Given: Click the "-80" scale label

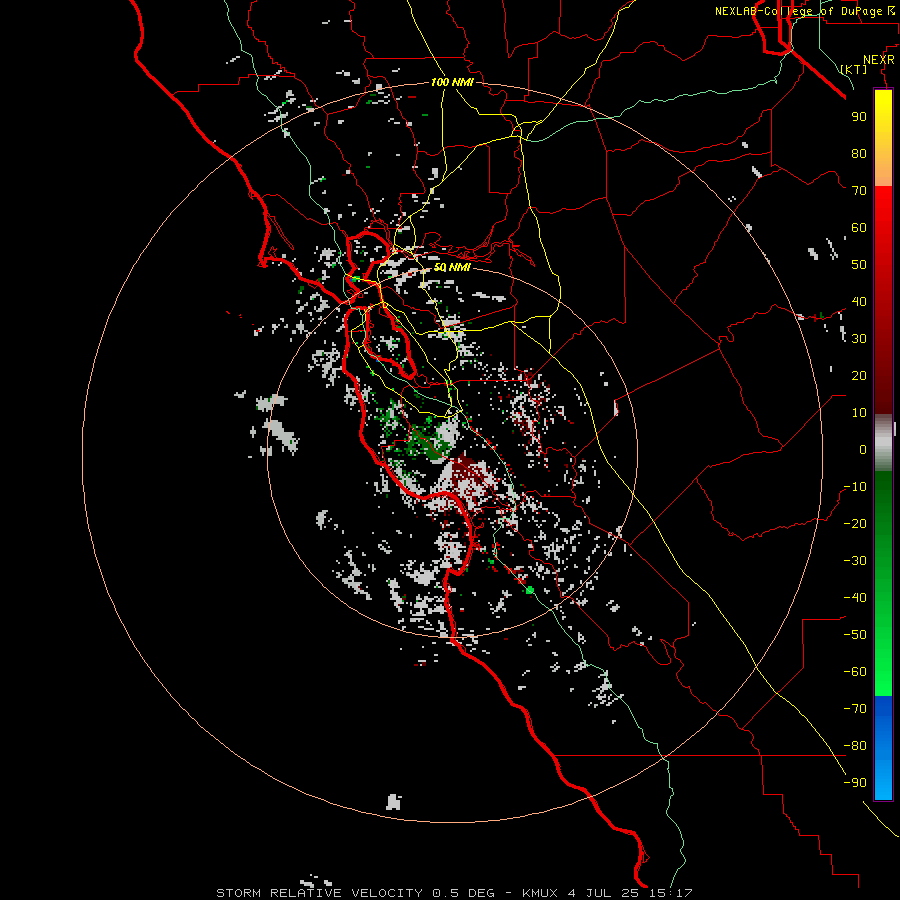Looking at the screenshot, I should click(855, 746).
